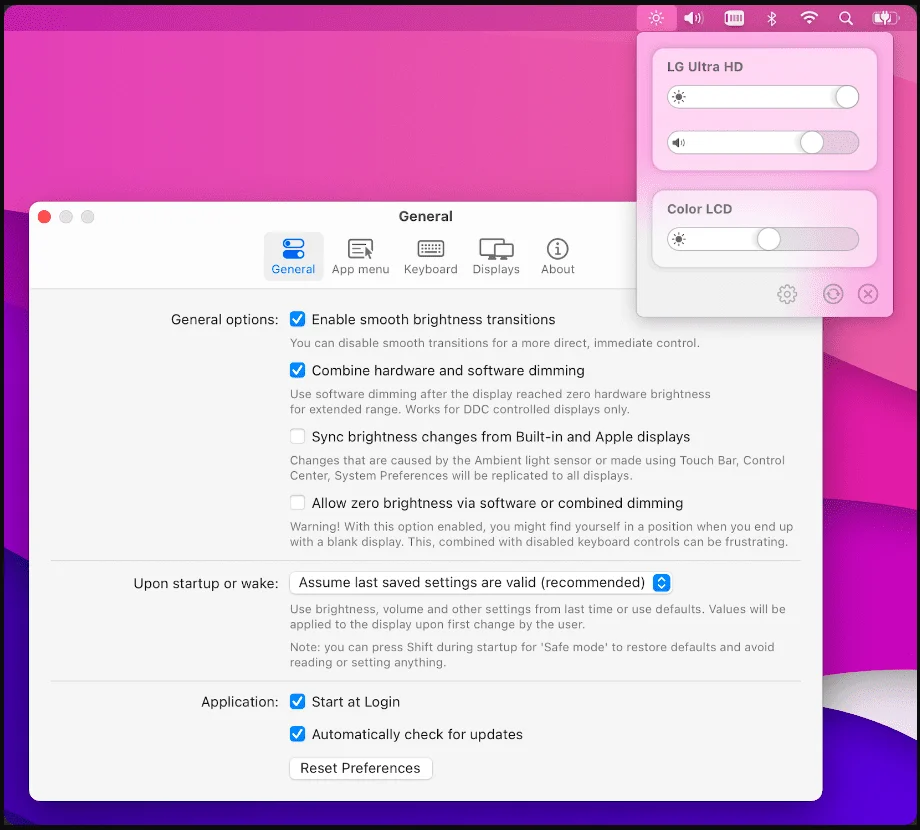
Task: Enable Allow zero brightness via software
Action: (297, 503)
